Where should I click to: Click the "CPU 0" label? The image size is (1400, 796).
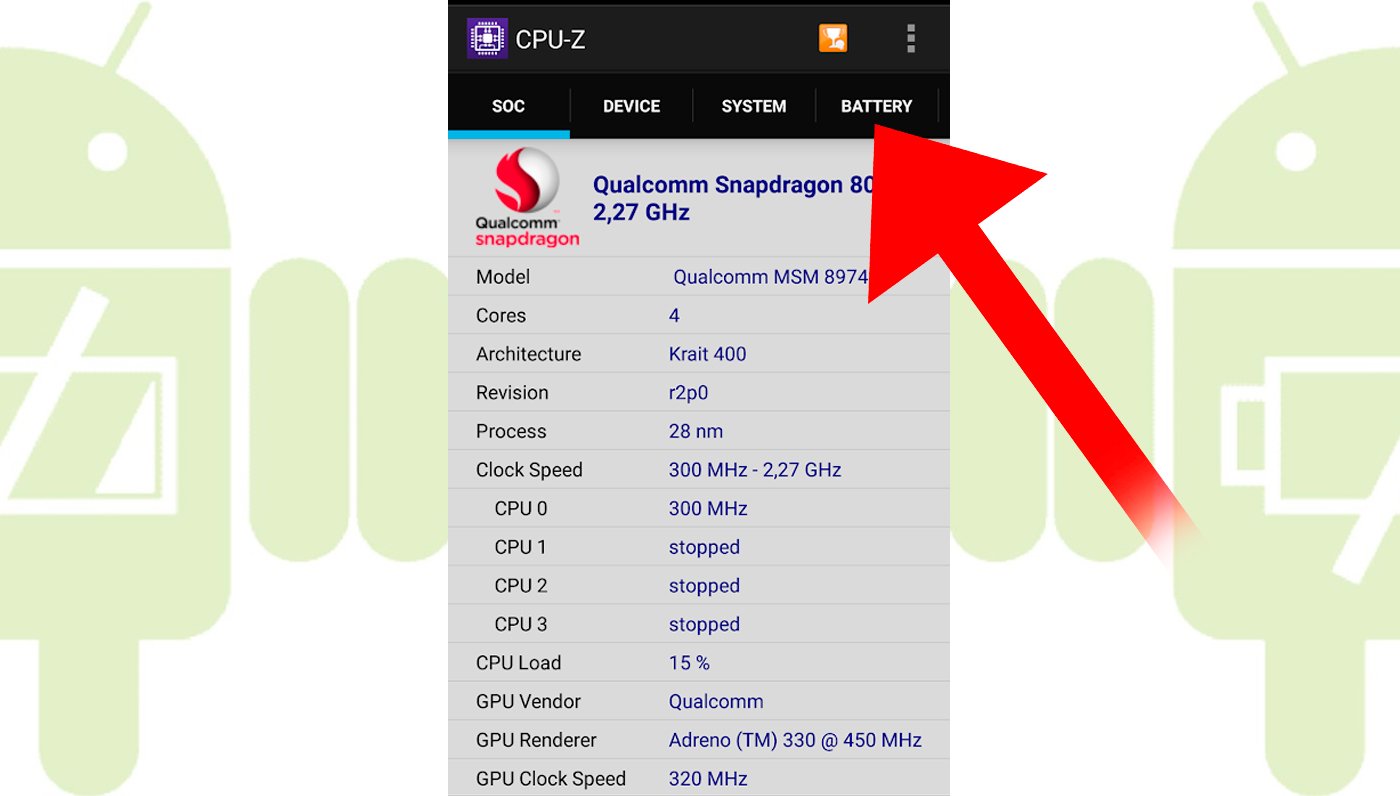(521, 508)
